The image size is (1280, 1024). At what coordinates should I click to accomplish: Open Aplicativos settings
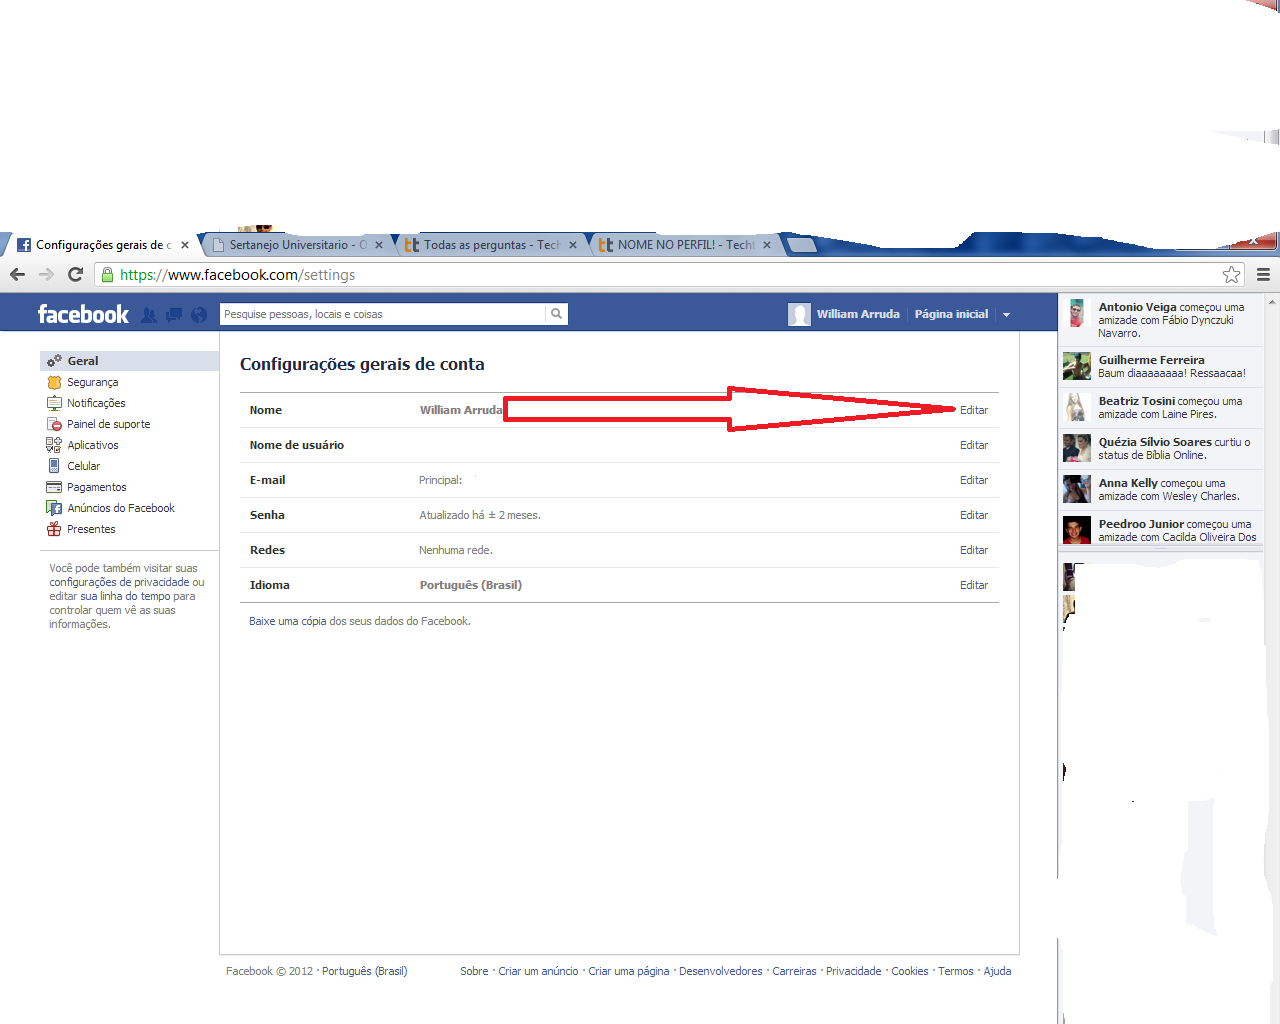coord(93,445)
